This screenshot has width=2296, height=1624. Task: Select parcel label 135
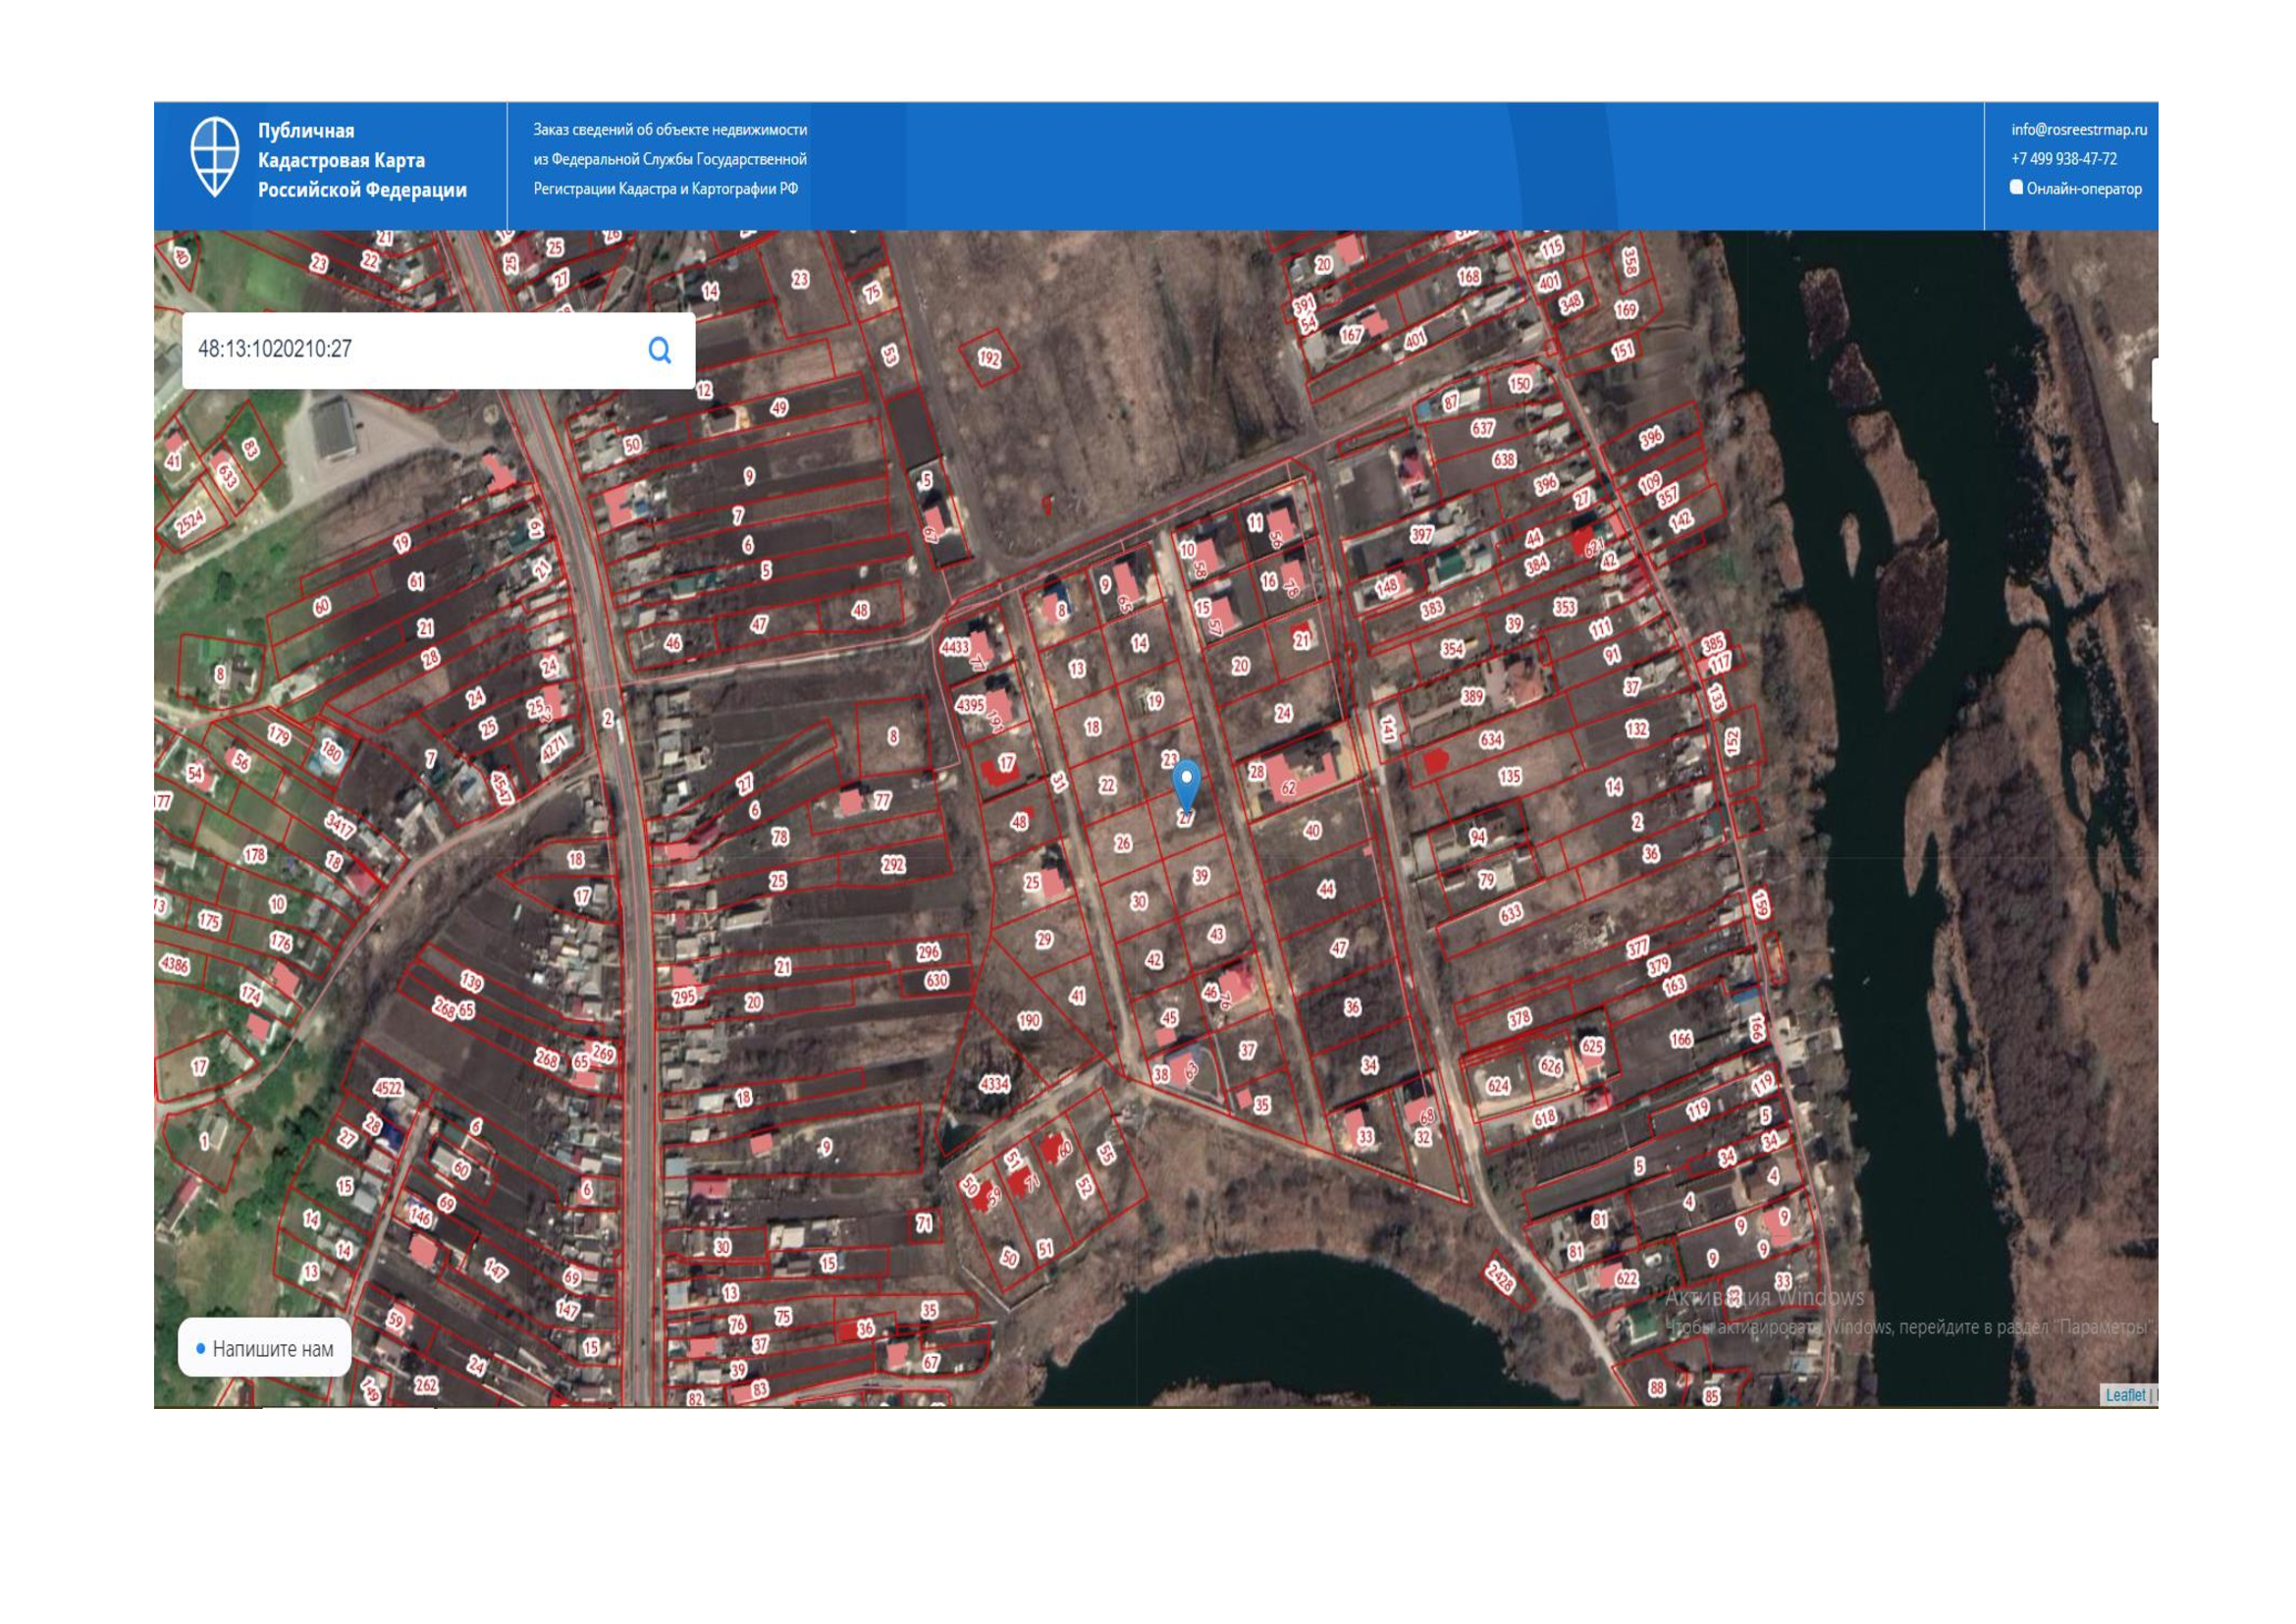coord(1509,775)
